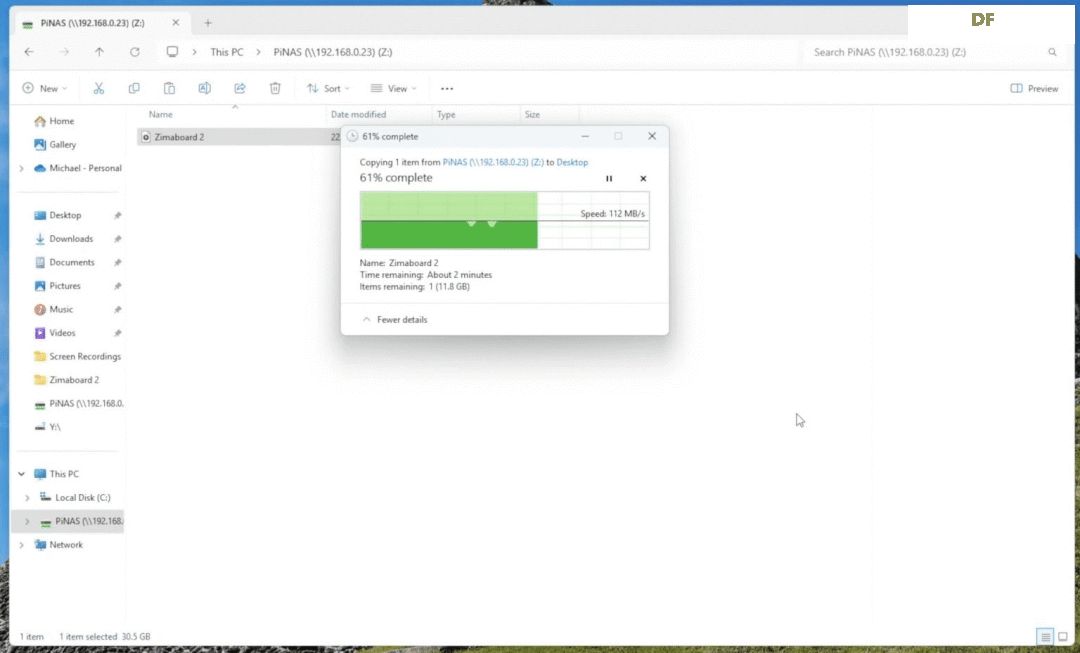Click chevron after This PC in breadcrumb
Screen dimensions: 1080x653
tap(258, 52)
